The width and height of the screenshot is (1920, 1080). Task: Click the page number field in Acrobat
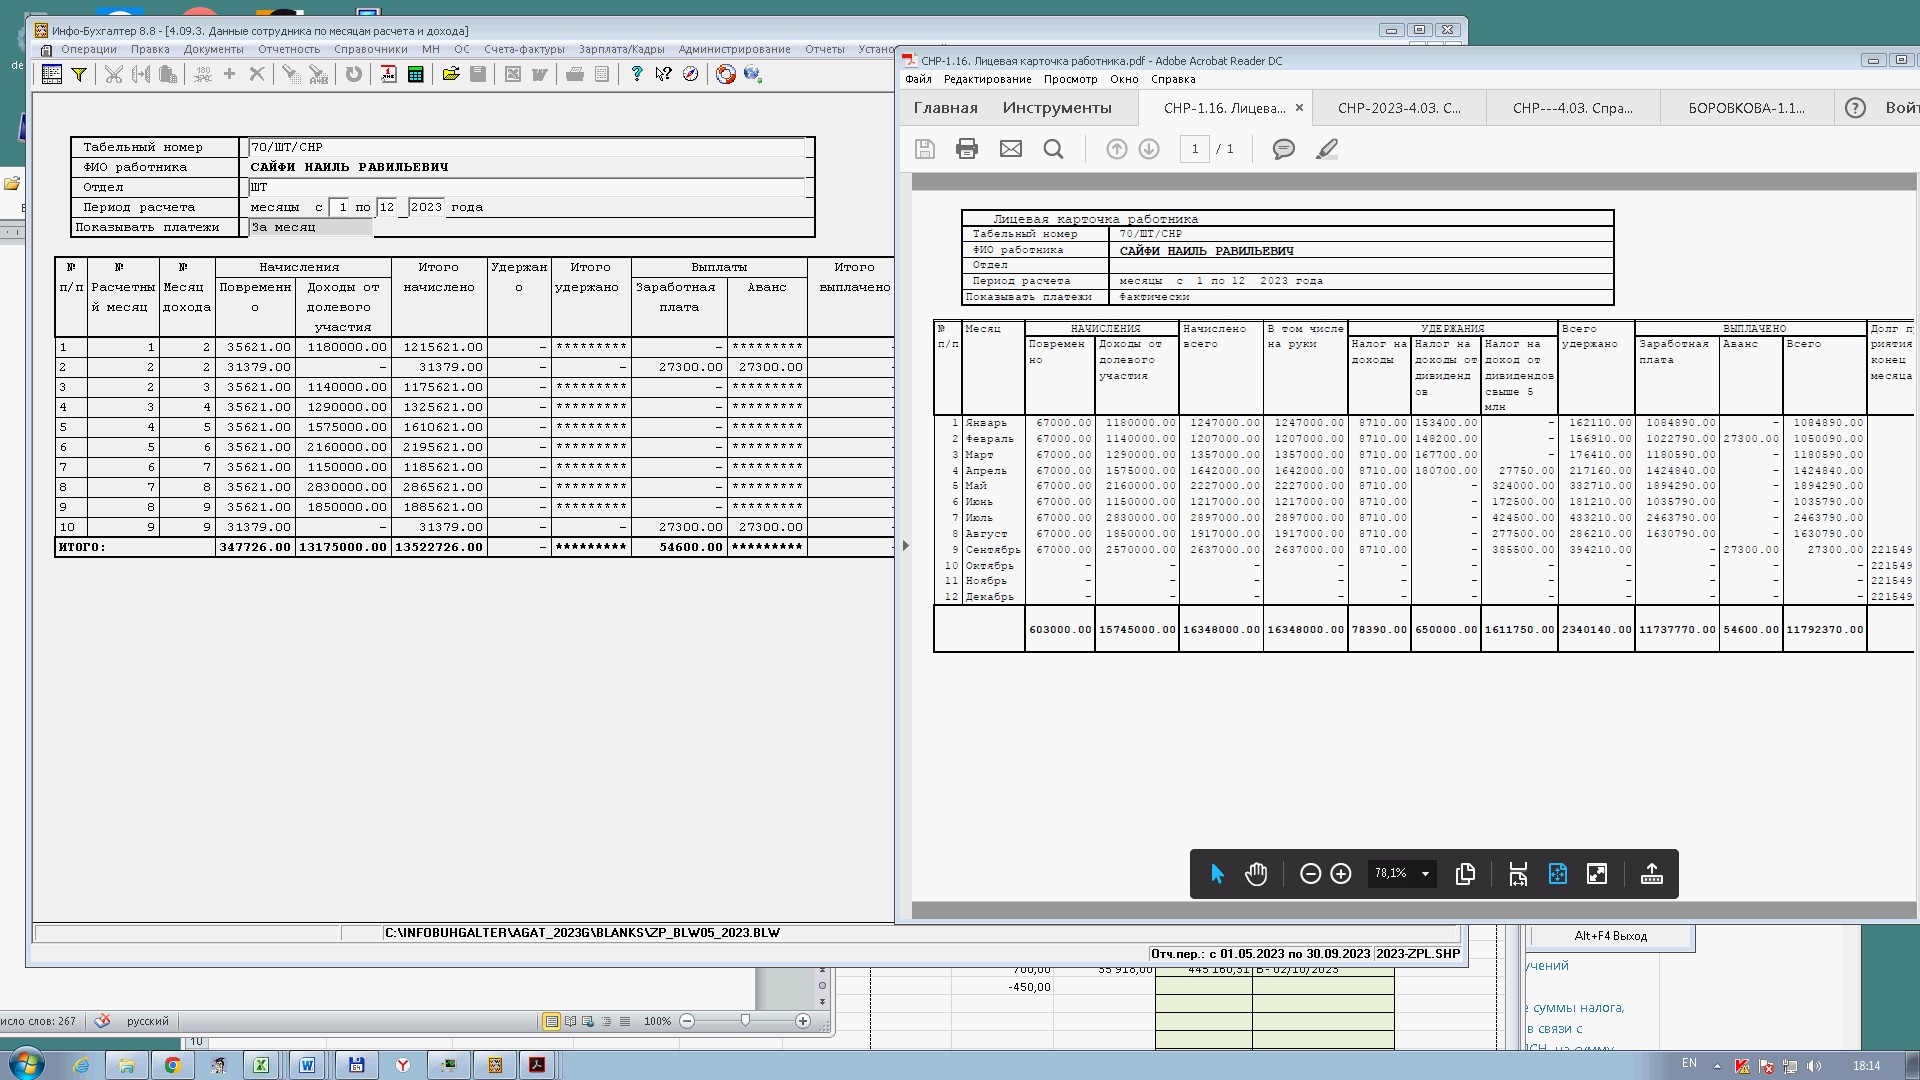pyautogui.click(x=1194, y=149)
